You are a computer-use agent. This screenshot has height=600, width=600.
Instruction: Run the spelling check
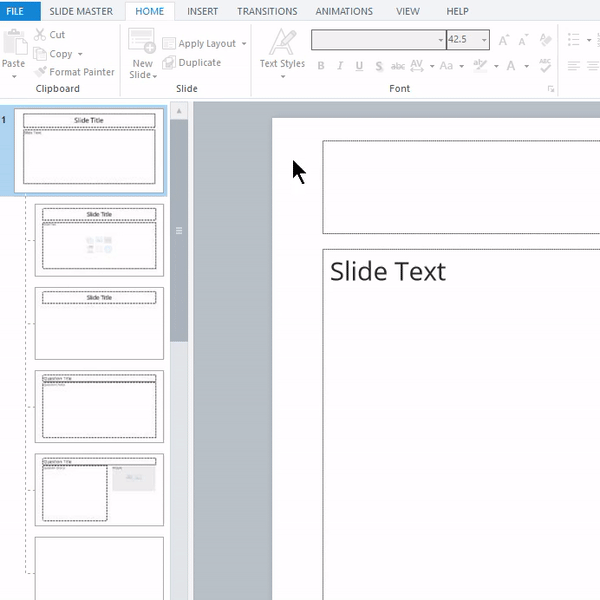(x=545, y=65)
